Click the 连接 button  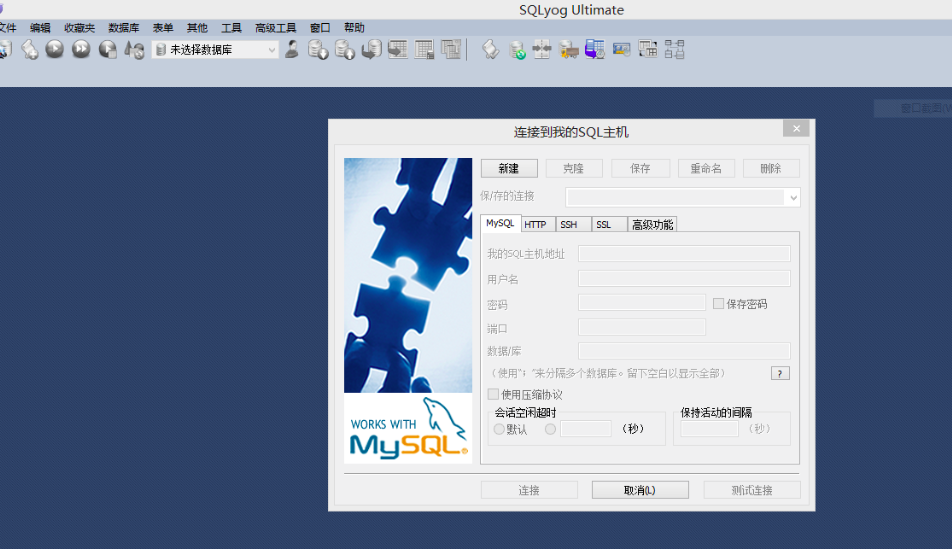tap(529, 490)
